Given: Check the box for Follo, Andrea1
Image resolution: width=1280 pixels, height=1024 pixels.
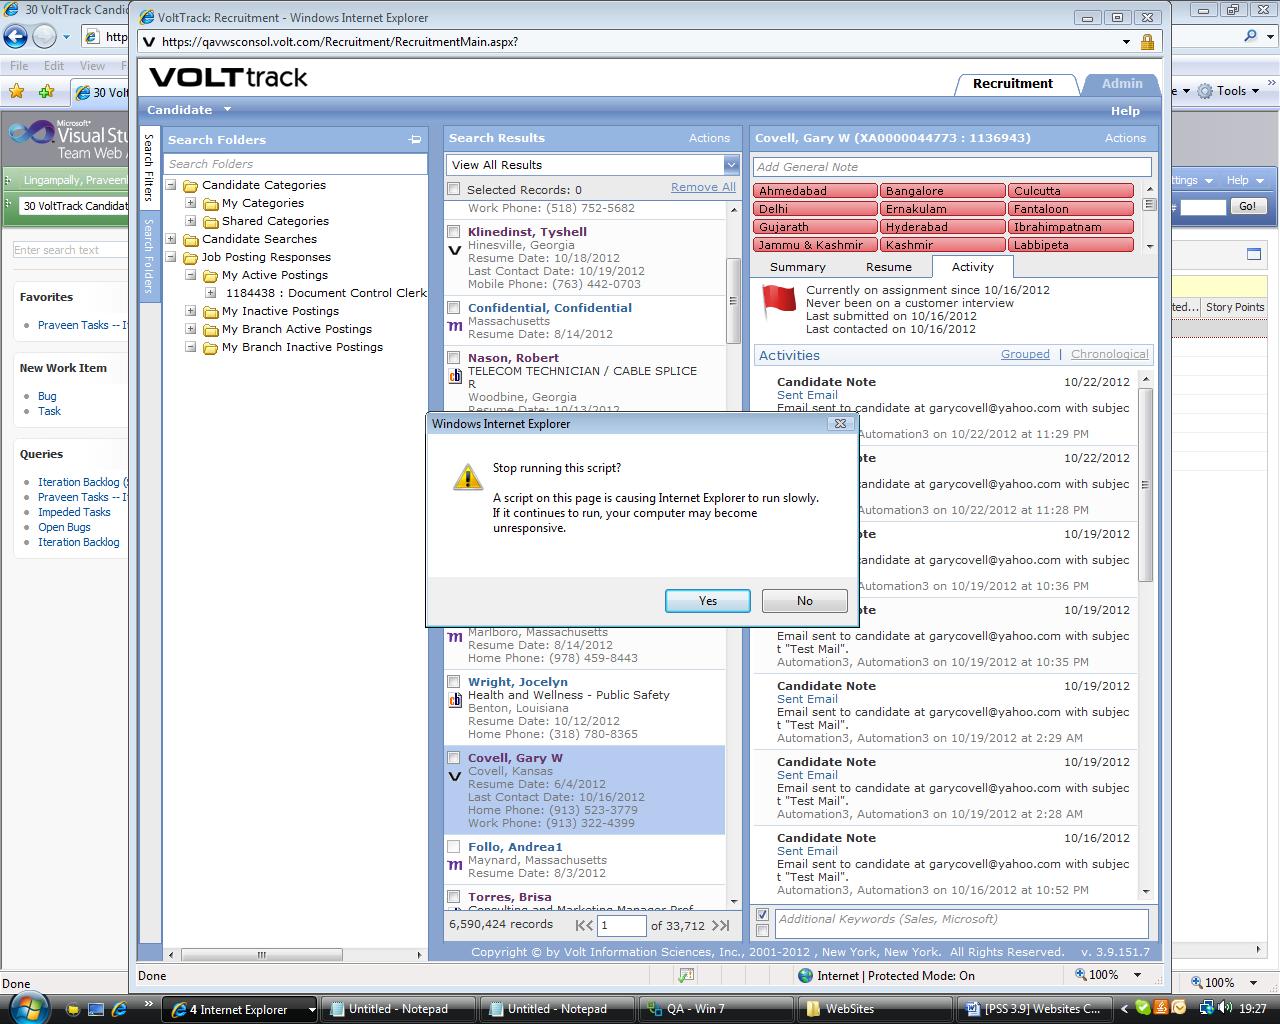Looking at the screenshot, I should point(454,847).
